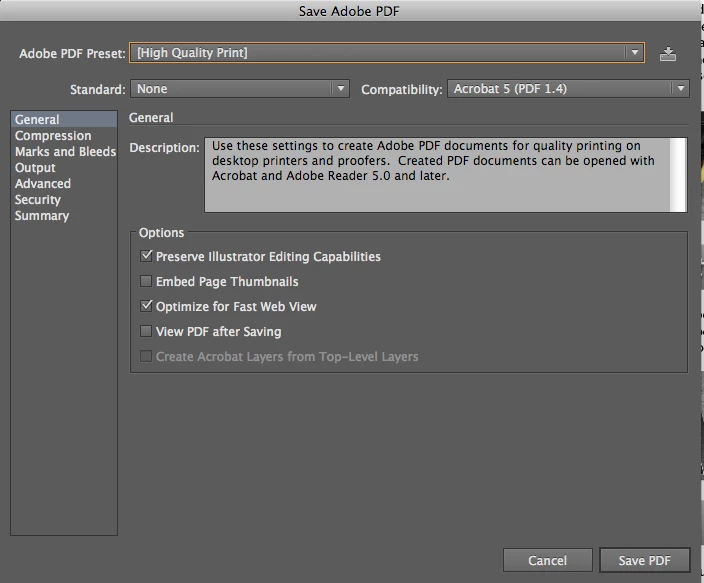Select the Advanced section
The width and height of the screenshot is (704, 583).
coord(64,184)
